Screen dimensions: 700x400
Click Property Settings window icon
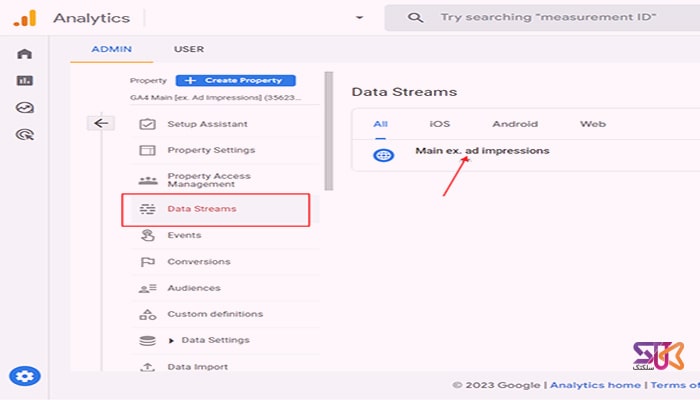coord(147,150)
